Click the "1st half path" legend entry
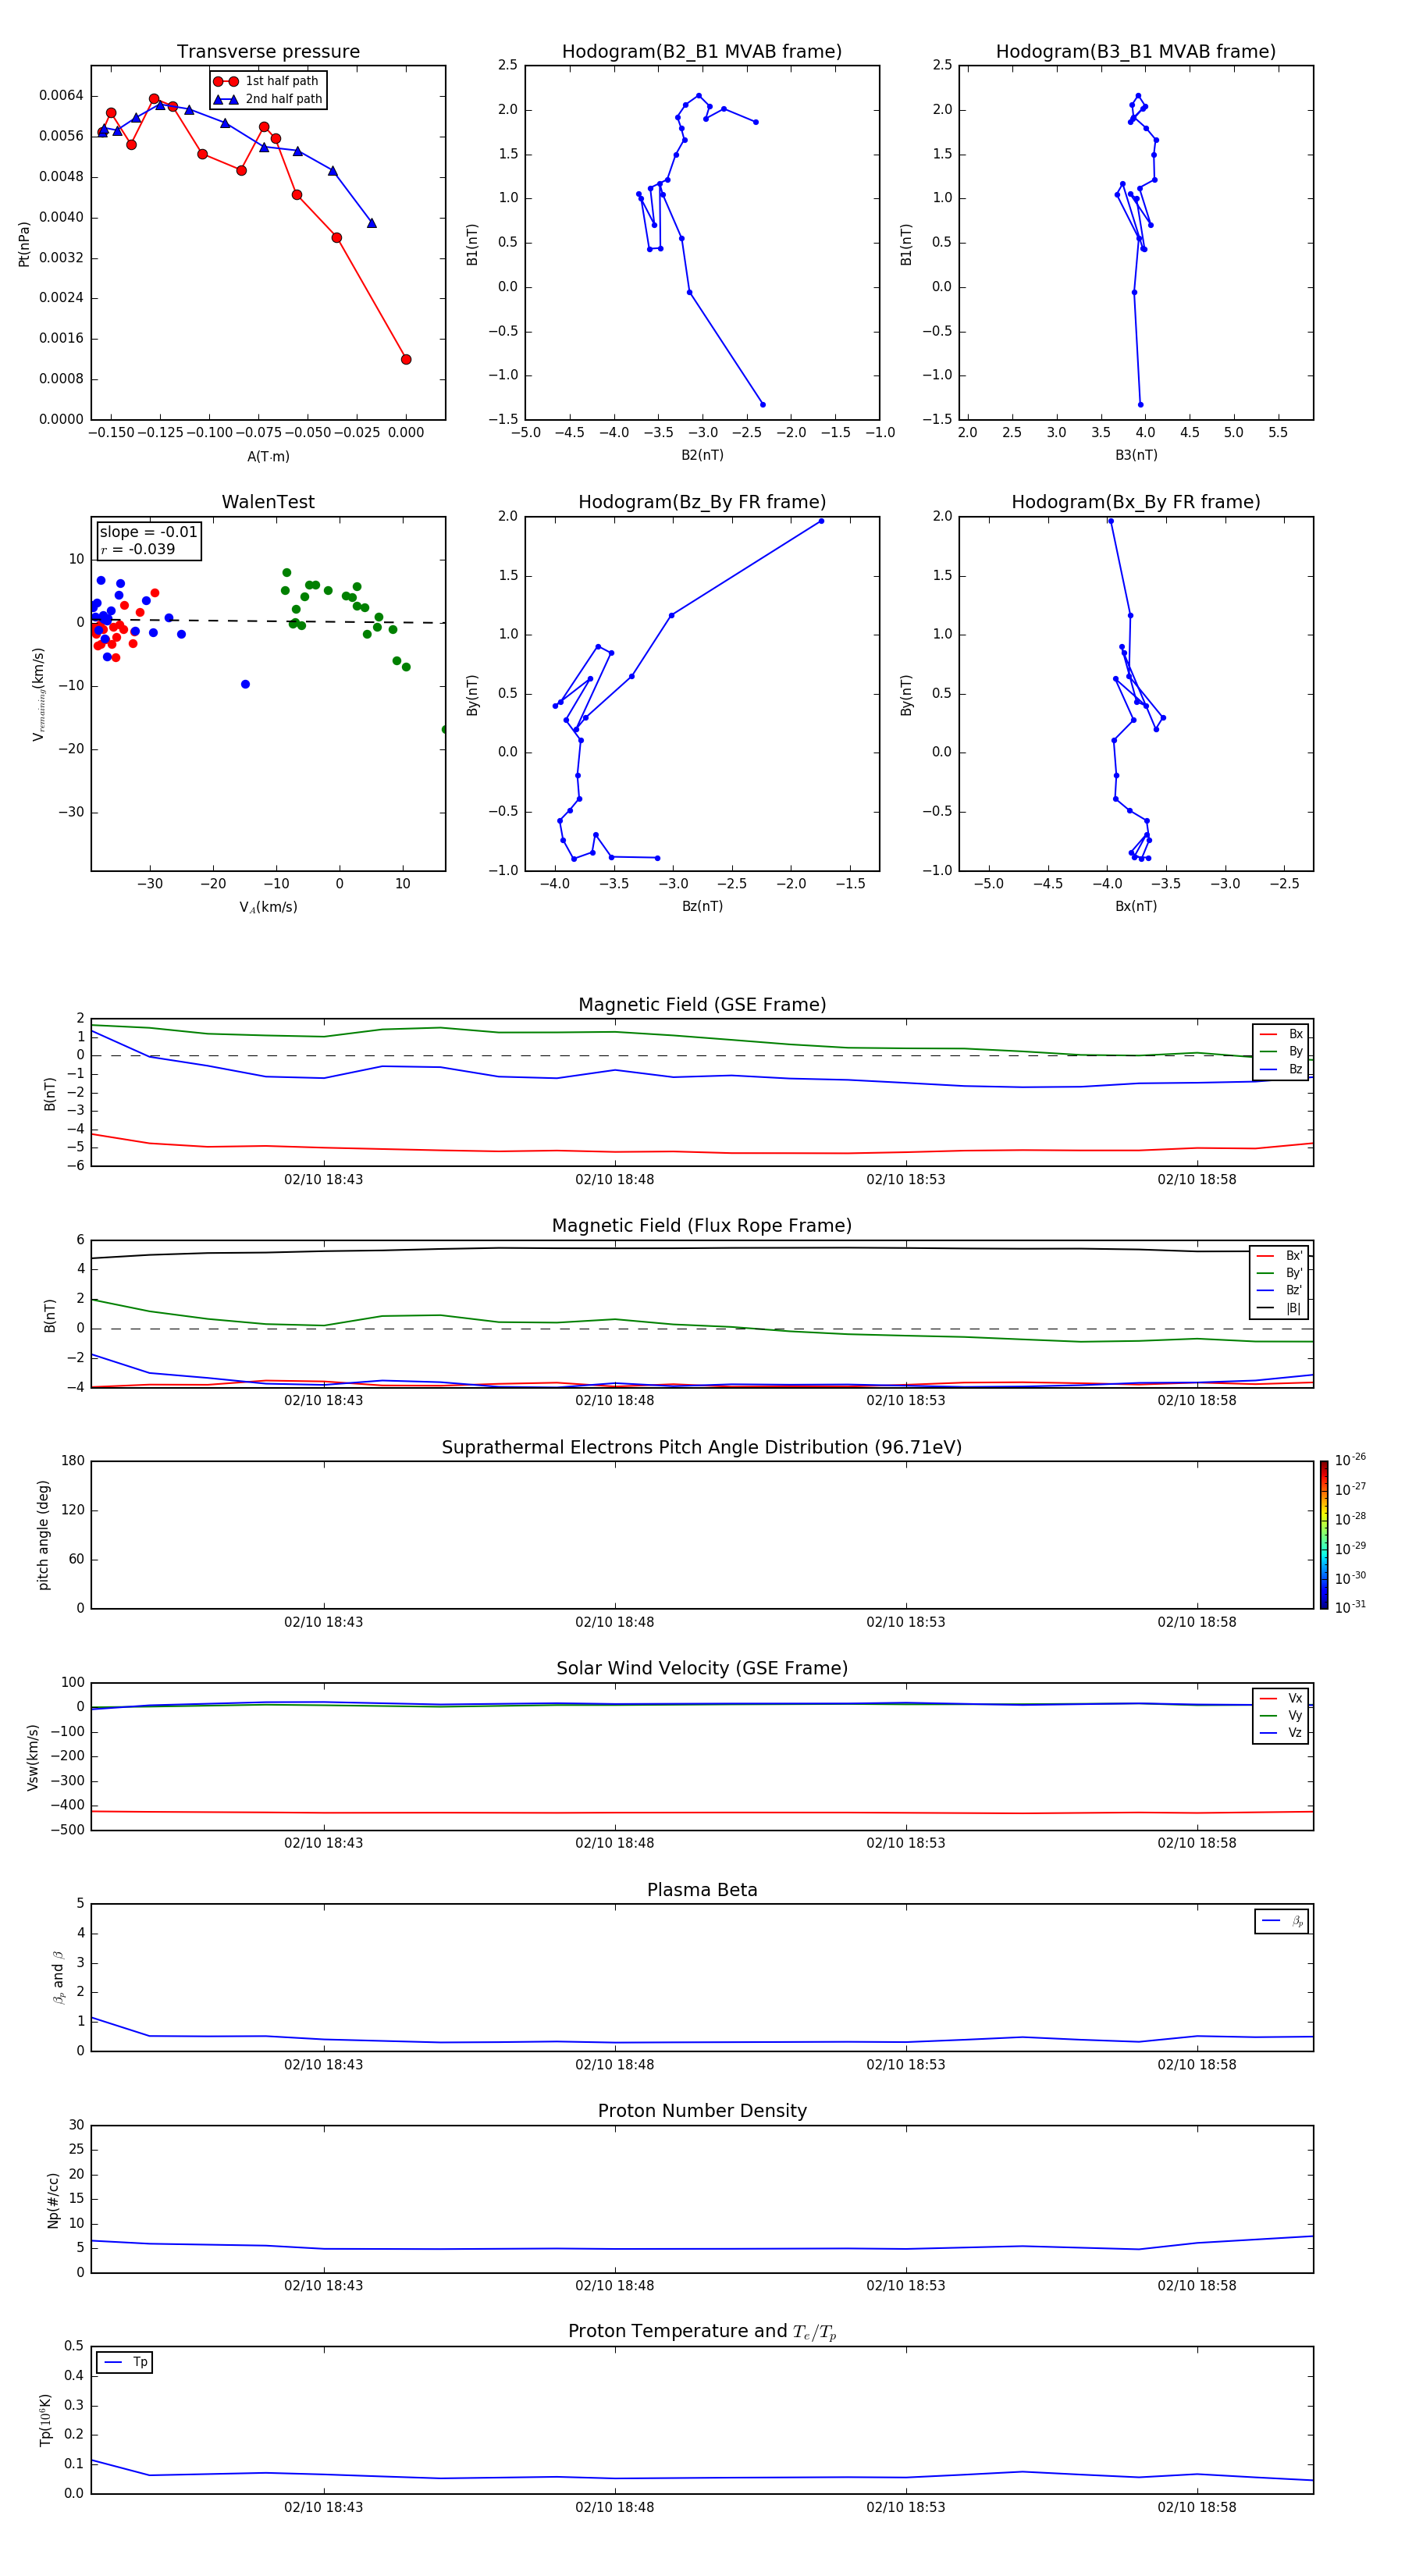This screenshot has height=2576, width=1405. click(267, 81)
